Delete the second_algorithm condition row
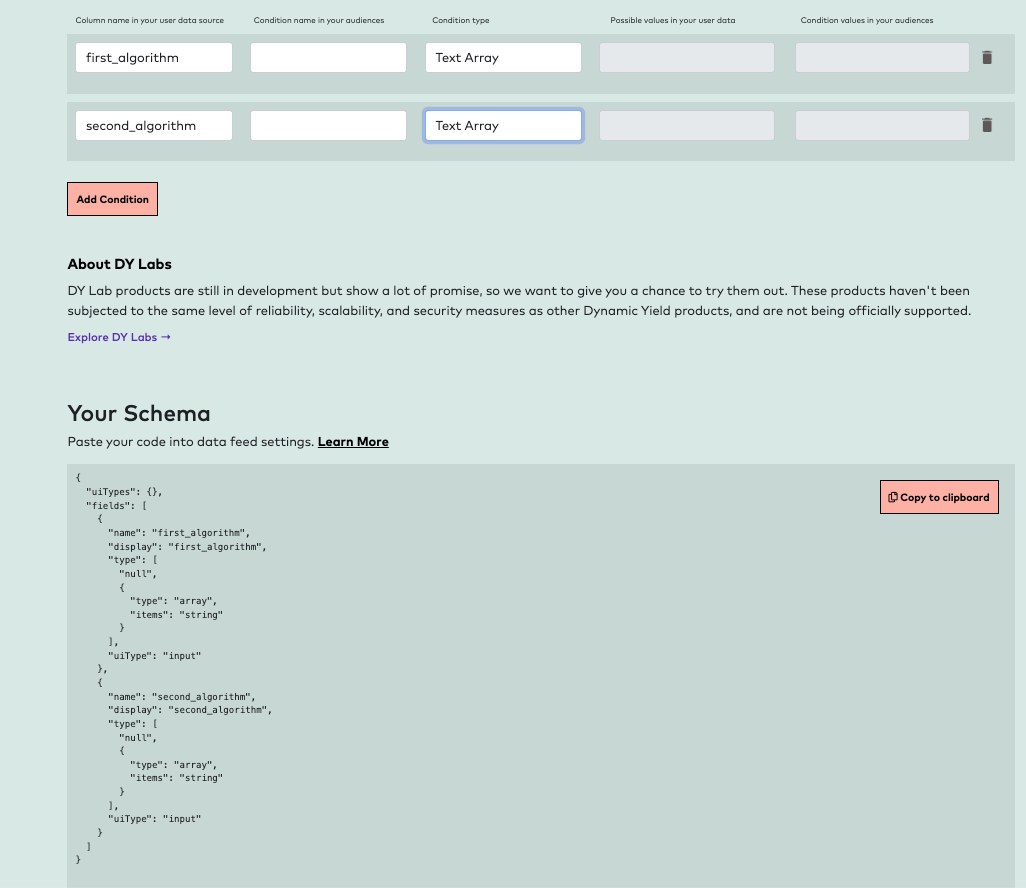This screenshot has height=888, width=1026. click(987, 125)
